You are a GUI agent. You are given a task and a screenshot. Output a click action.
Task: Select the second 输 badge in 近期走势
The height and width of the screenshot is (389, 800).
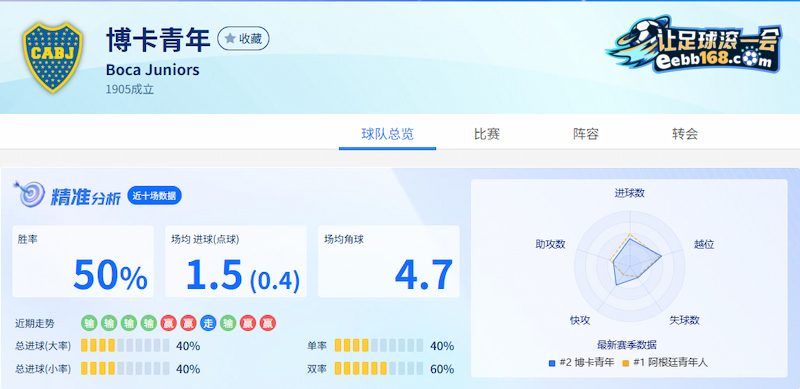point(109,323)
